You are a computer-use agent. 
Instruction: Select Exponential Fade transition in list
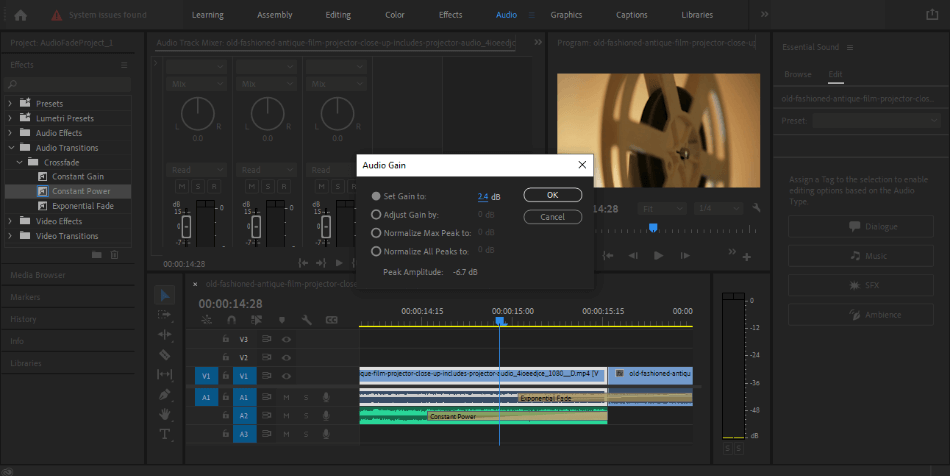82,206
